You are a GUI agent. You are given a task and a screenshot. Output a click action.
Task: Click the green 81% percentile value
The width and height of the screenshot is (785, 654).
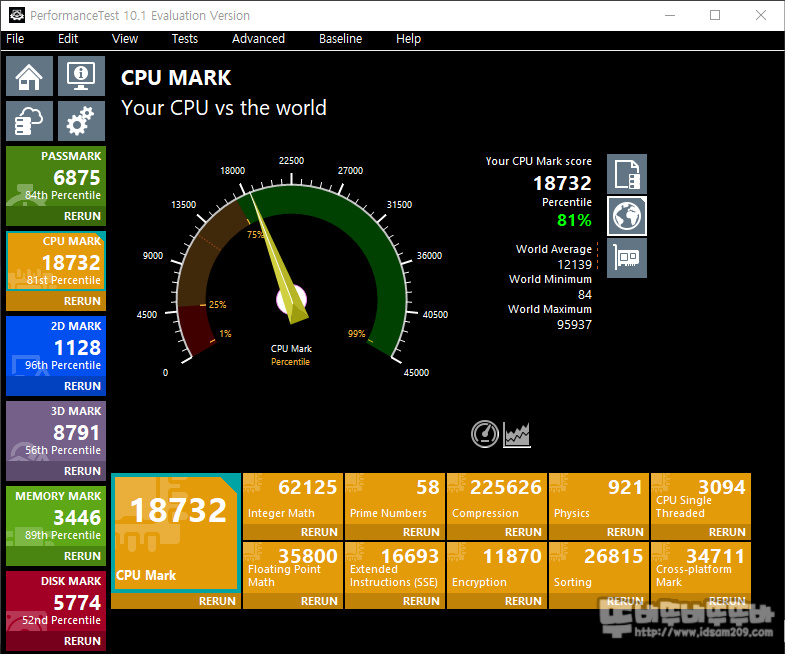coord(574,220)
